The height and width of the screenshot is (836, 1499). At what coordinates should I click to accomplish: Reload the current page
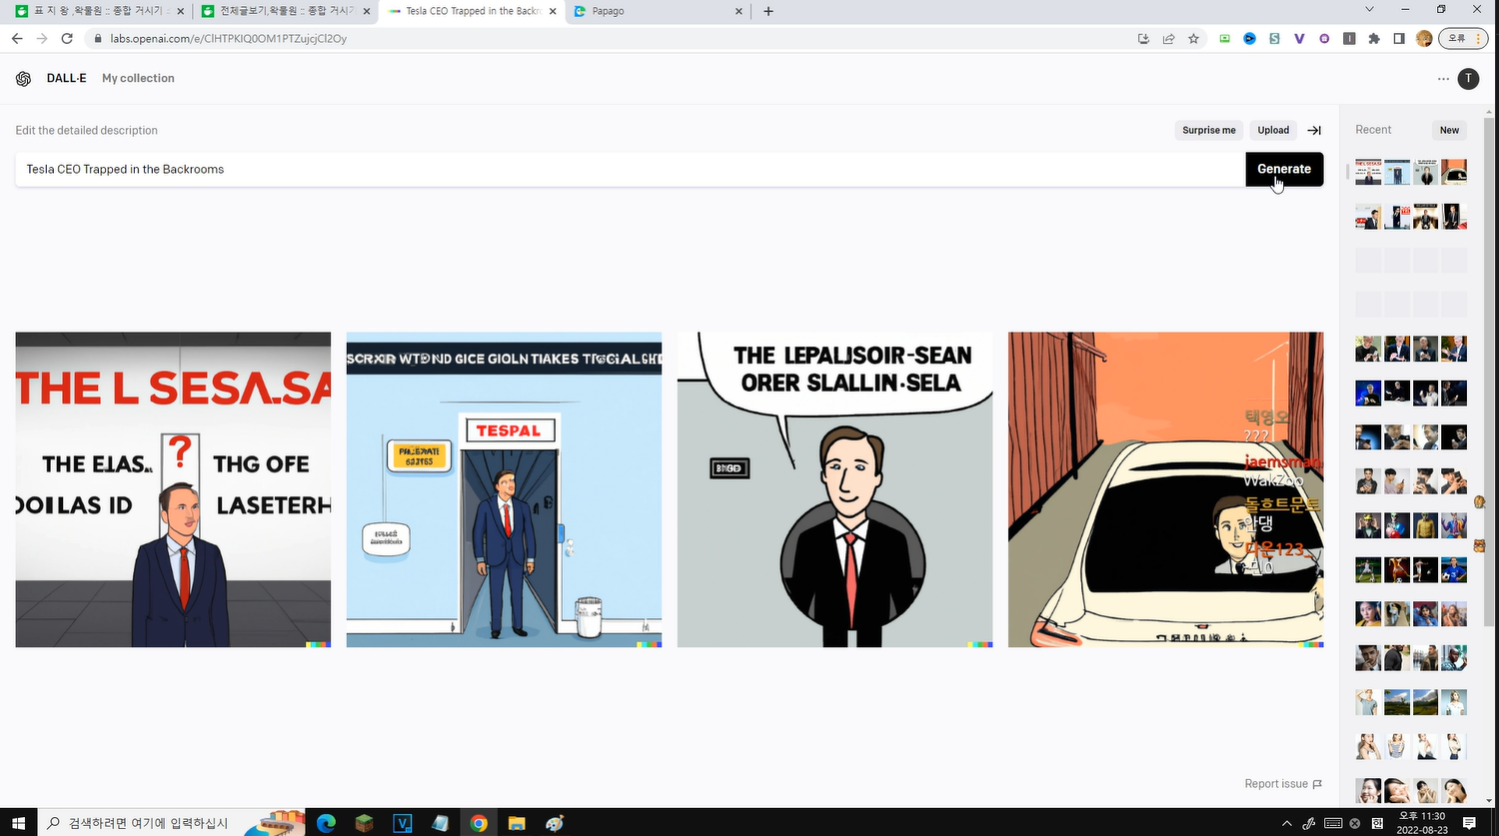pos(67,39)
